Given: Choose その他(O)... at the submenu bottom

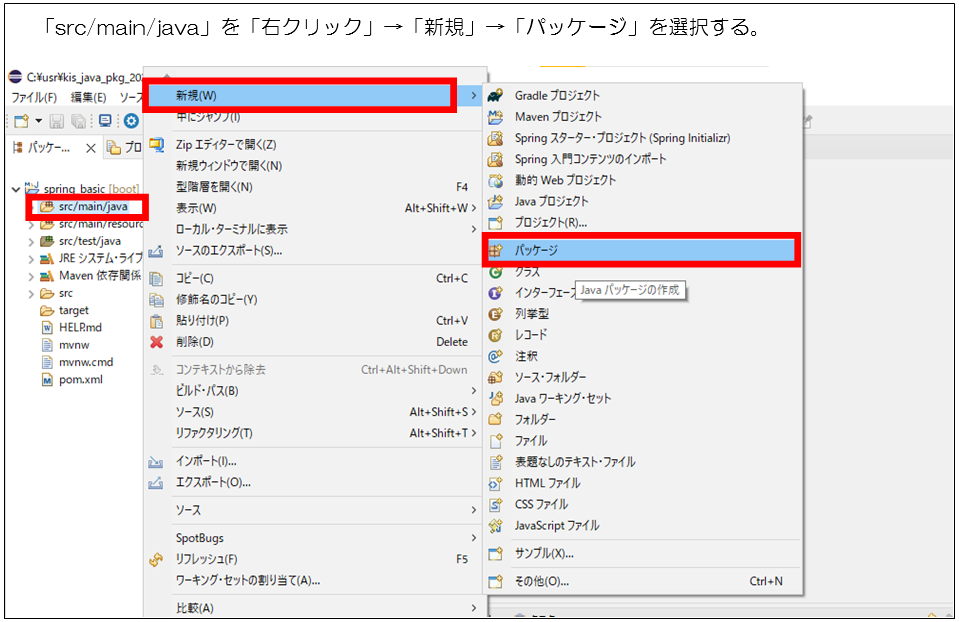Looking at the screenshot, I should [541, 581].
